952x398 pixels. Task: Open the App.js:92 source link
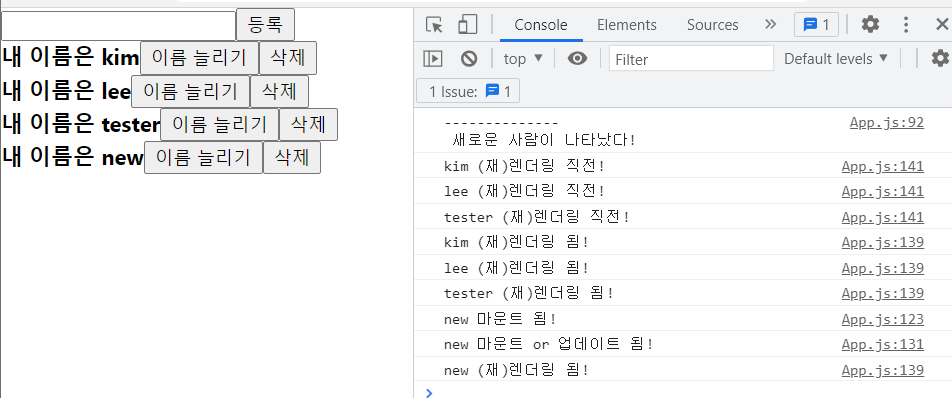886,123
